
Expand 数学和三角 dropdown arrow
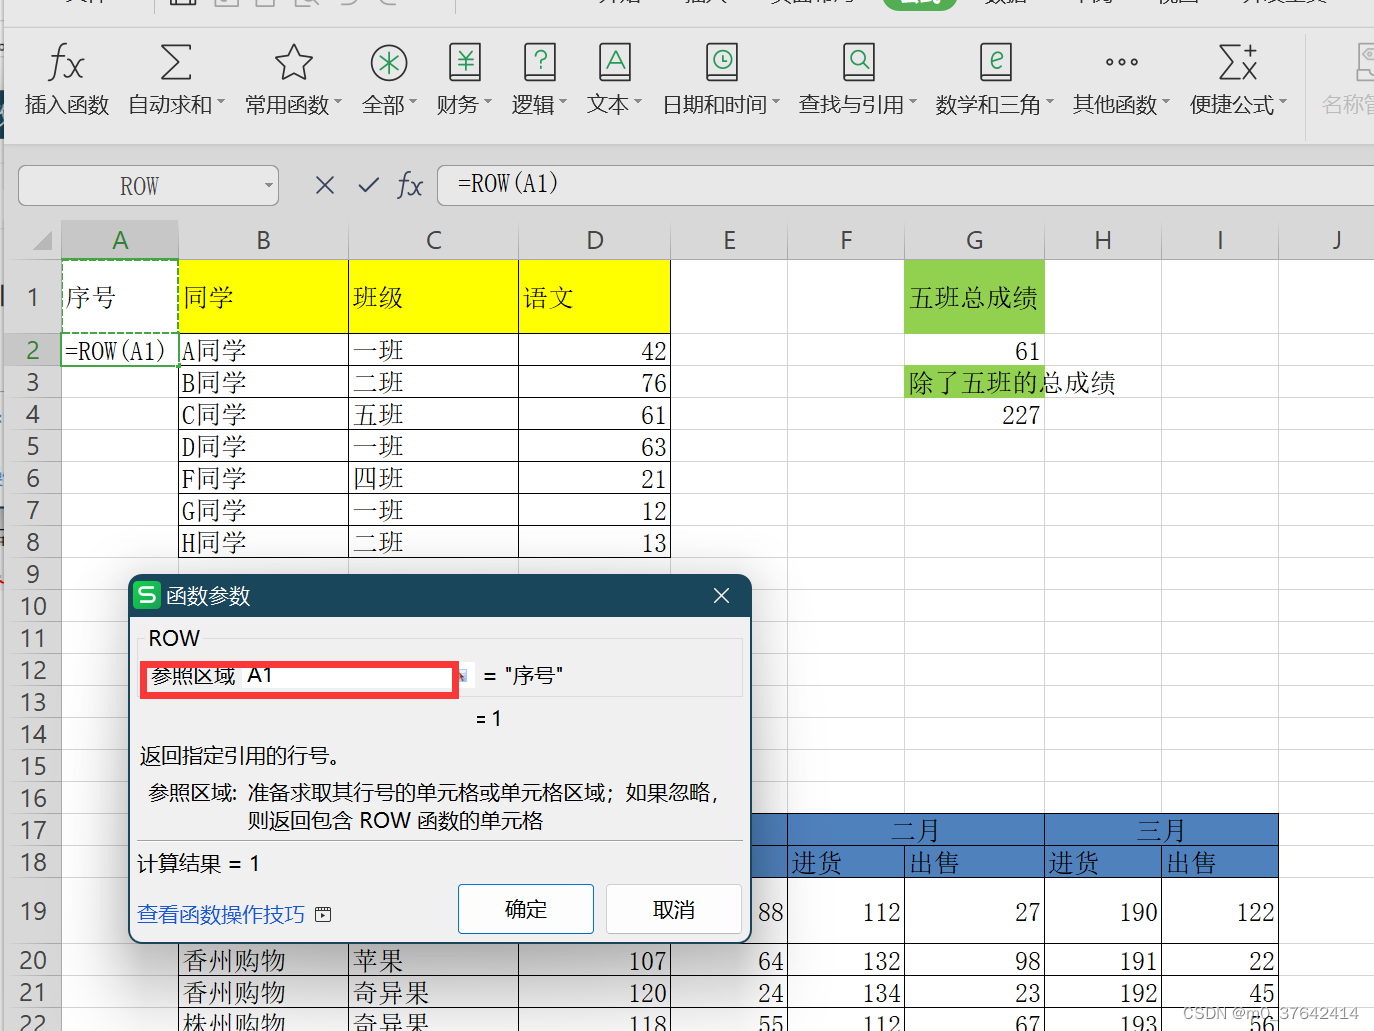[x=1050, y=103]
